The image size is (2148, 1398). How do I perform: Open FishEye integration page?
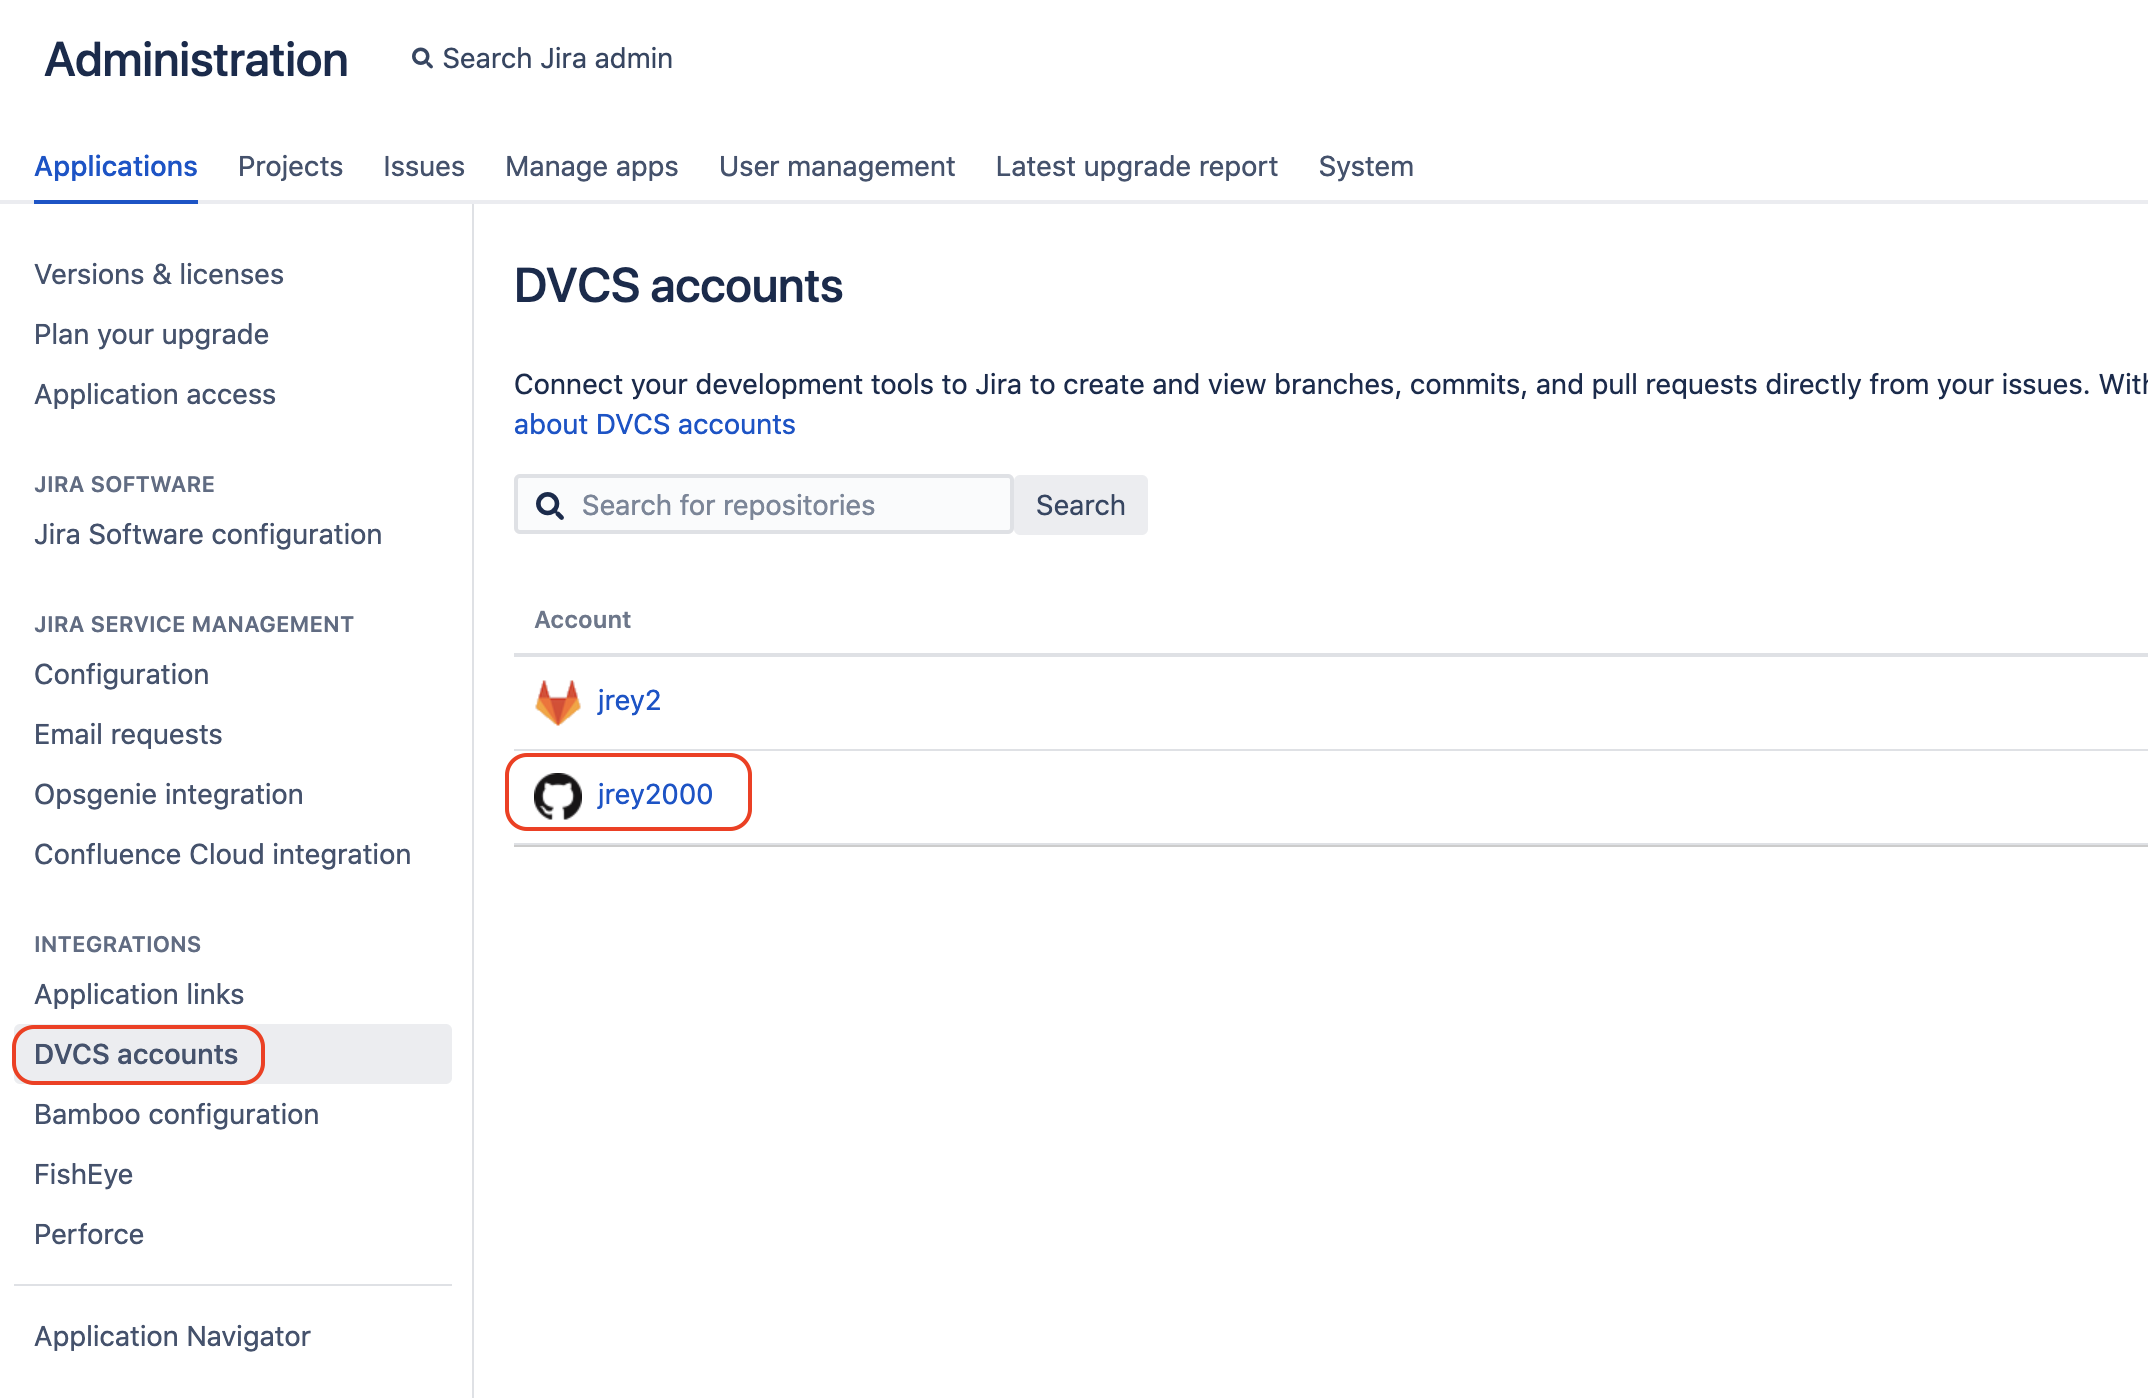click(x=83, y=1174)
